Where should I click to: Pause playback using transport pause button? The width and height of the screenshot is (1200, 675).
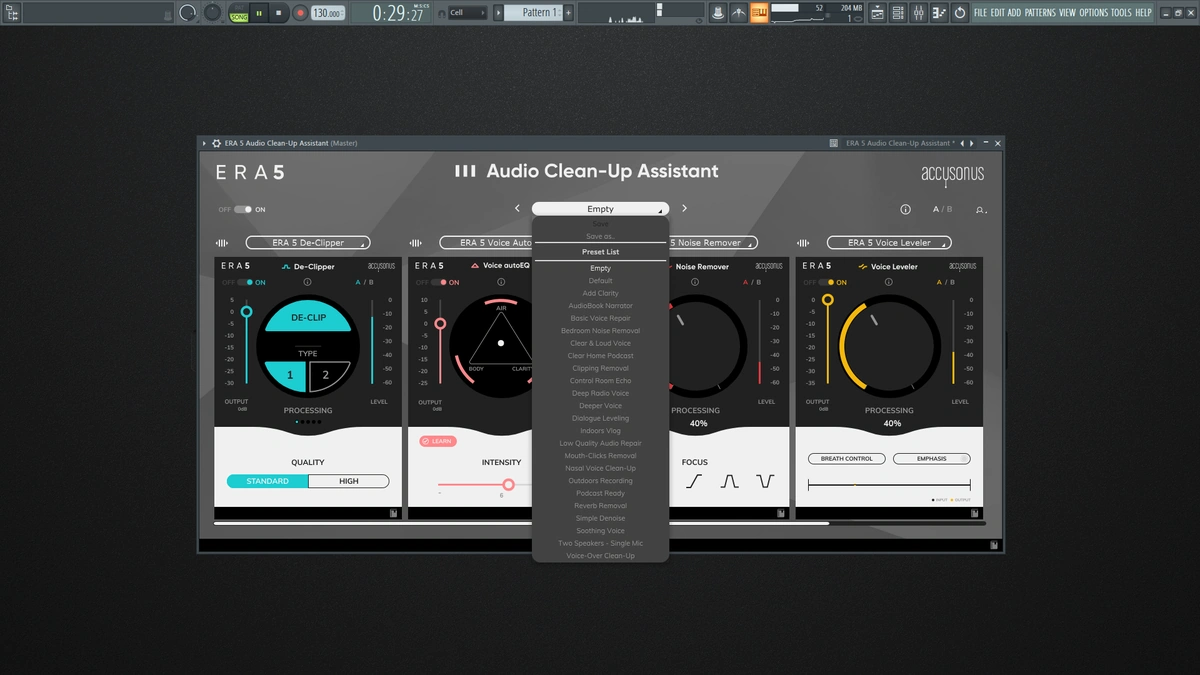point(259,13)
